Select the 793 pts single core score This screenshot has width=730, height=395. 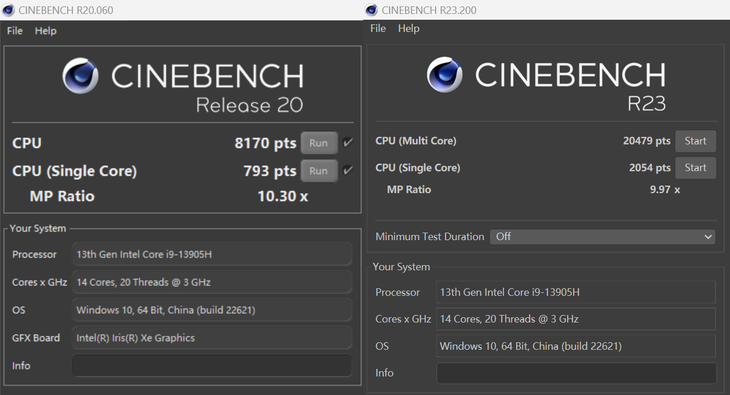pyautogui.click(x=270, y=171)
